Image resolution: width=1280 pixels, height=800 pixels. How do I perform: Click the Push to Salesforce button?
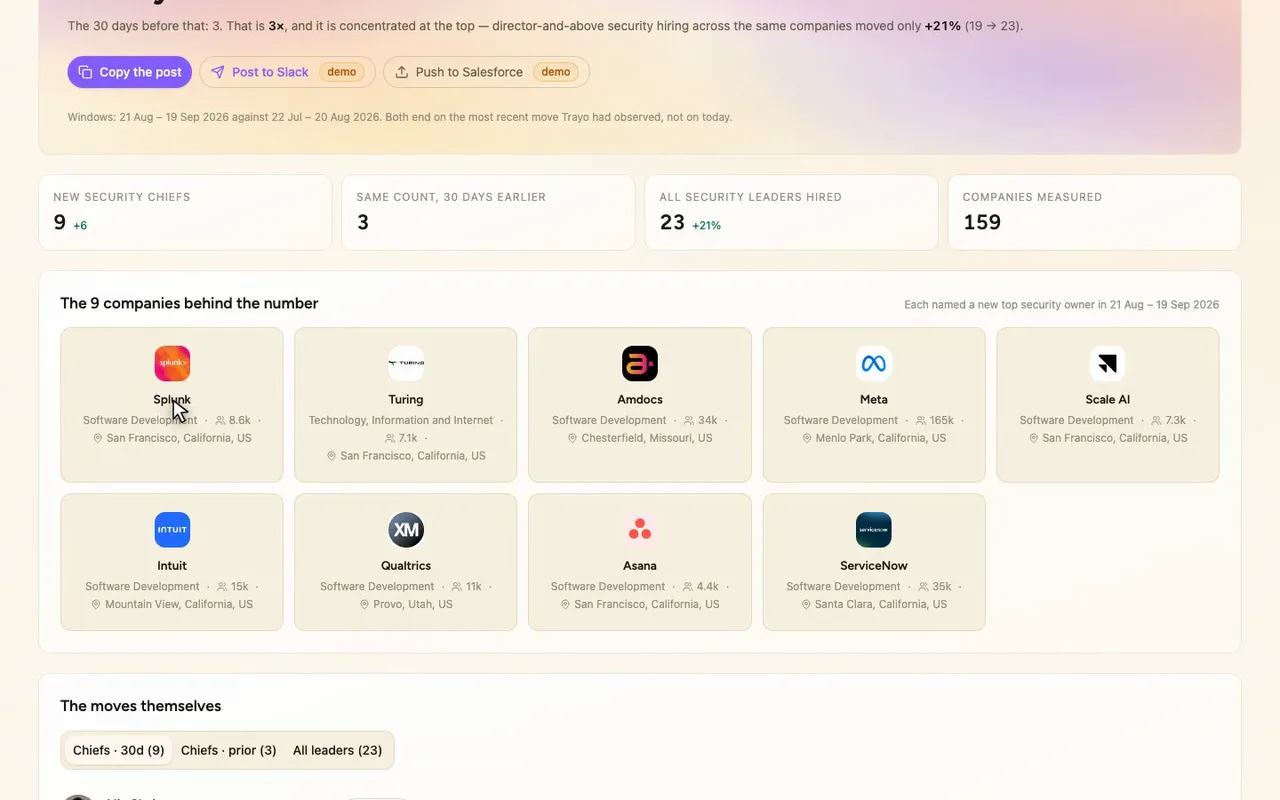click(486, 72)
